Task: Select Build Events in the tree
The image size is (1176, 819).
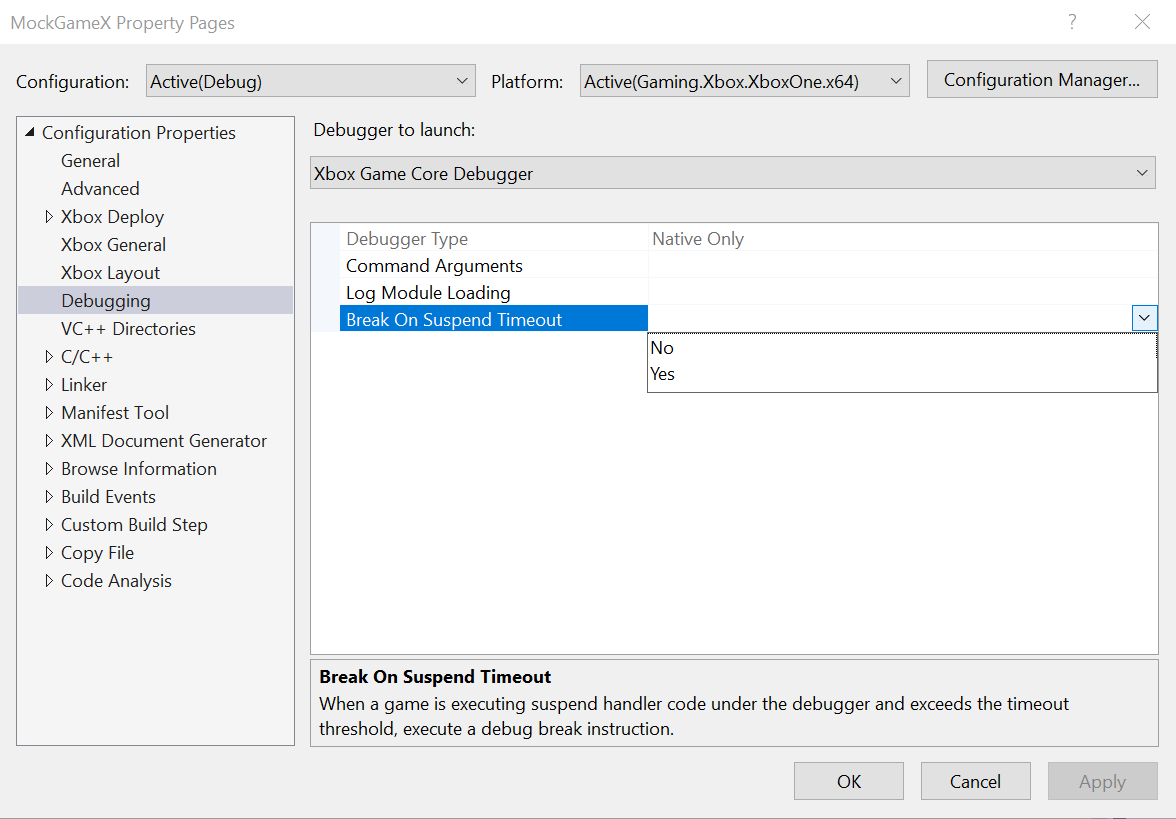Action: pos(108,496)
